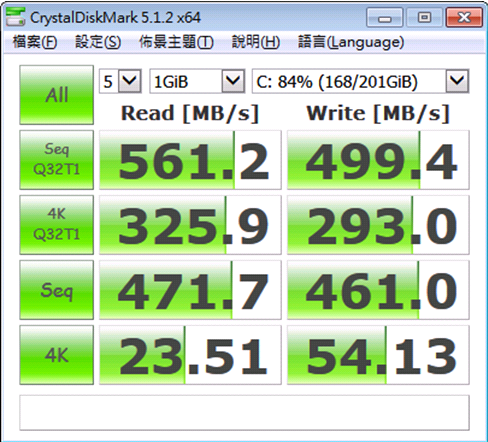The image size is (488, 442).
Task: Close the CrystalDiskMark window
Action: click(464, 17)
